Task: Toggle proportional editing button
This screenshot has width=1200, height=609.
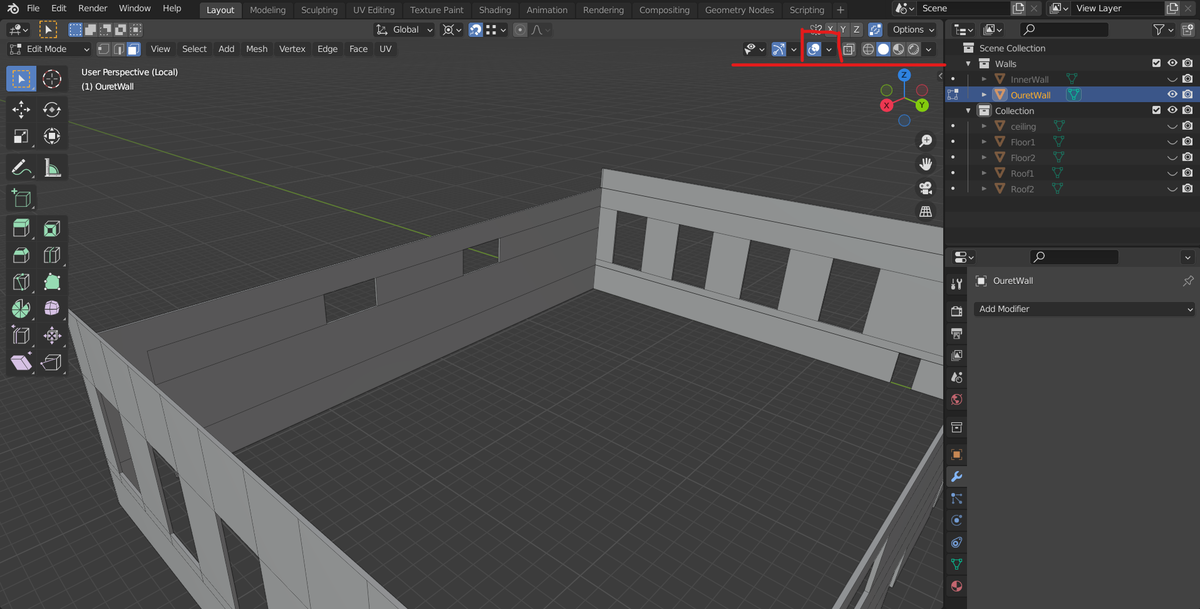Action: [x=520, y=30]
